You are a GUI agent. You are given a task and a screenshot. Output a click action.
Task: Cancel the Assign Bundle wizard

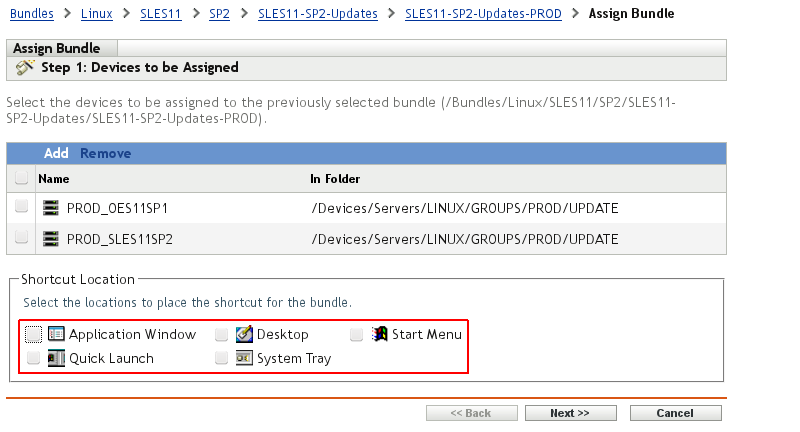click(x=675, y=413)
